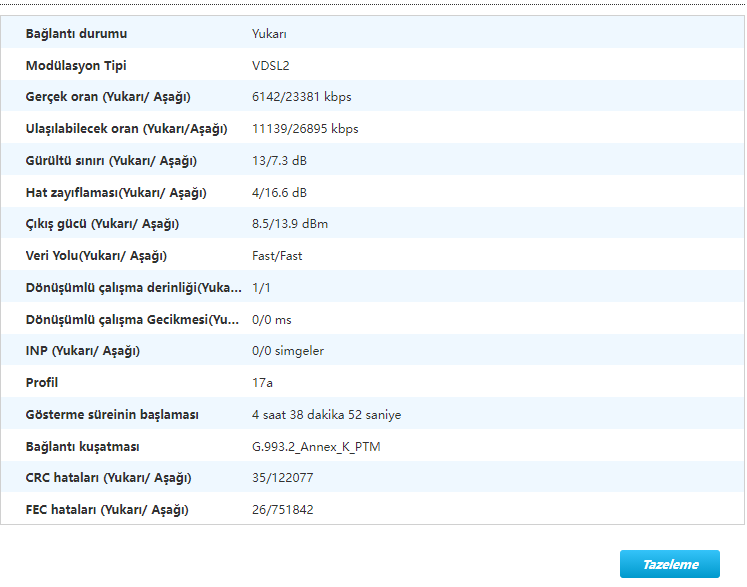
Task: Select 'Gerçek oran (Yukarı/ Aşağı)' label
Action: point(108,97)
